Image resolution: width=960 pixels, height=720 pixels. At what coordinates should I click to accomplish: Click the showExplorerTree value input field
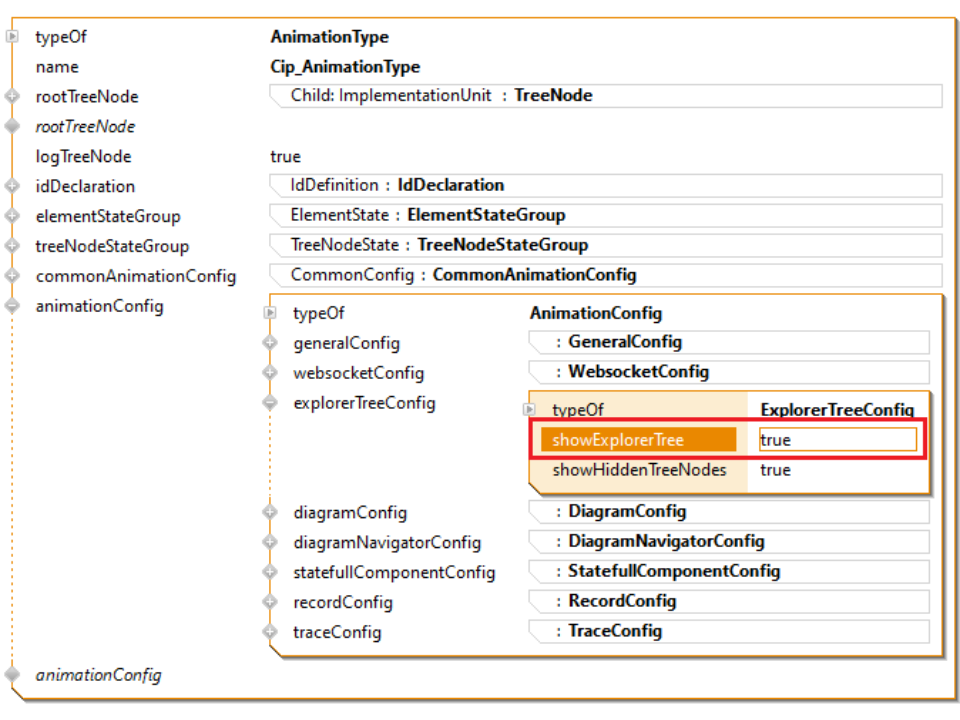(x=837, y=440)
